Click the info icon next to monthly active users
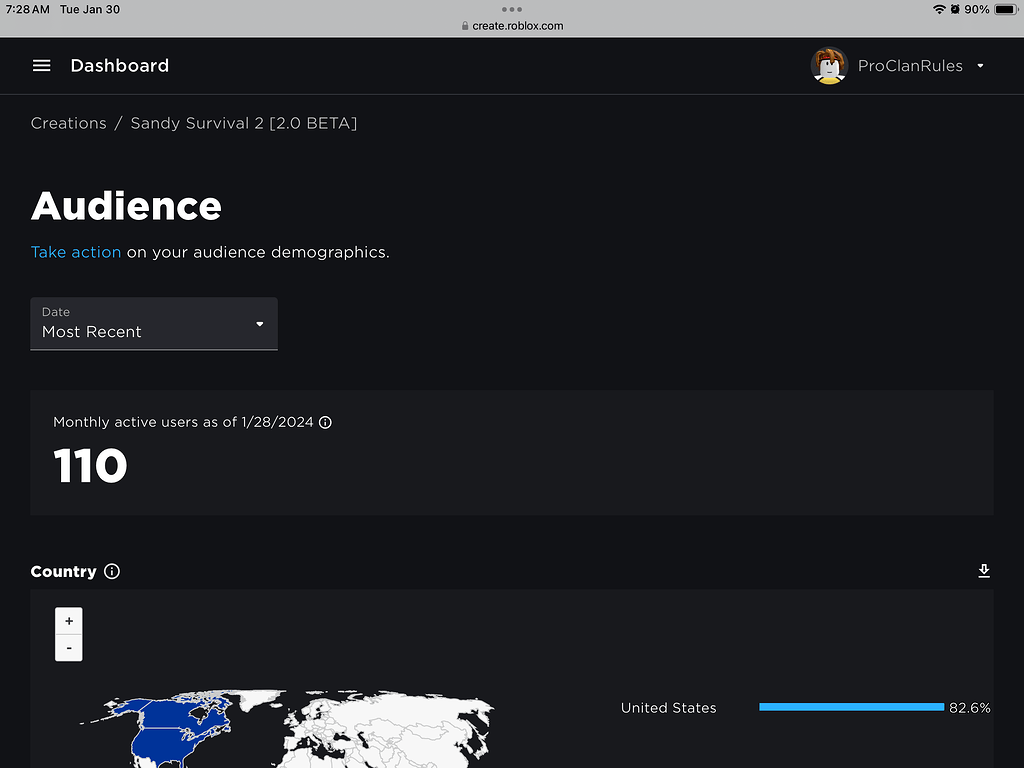This screenshot has height=768, width=1024. [325, 422]
